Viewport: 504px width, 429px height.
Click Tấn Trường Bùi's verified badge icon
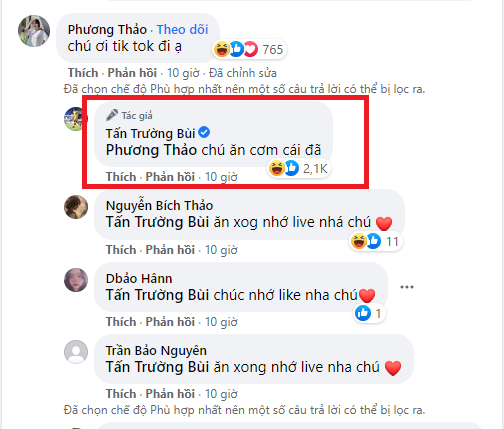click(204, 133)
